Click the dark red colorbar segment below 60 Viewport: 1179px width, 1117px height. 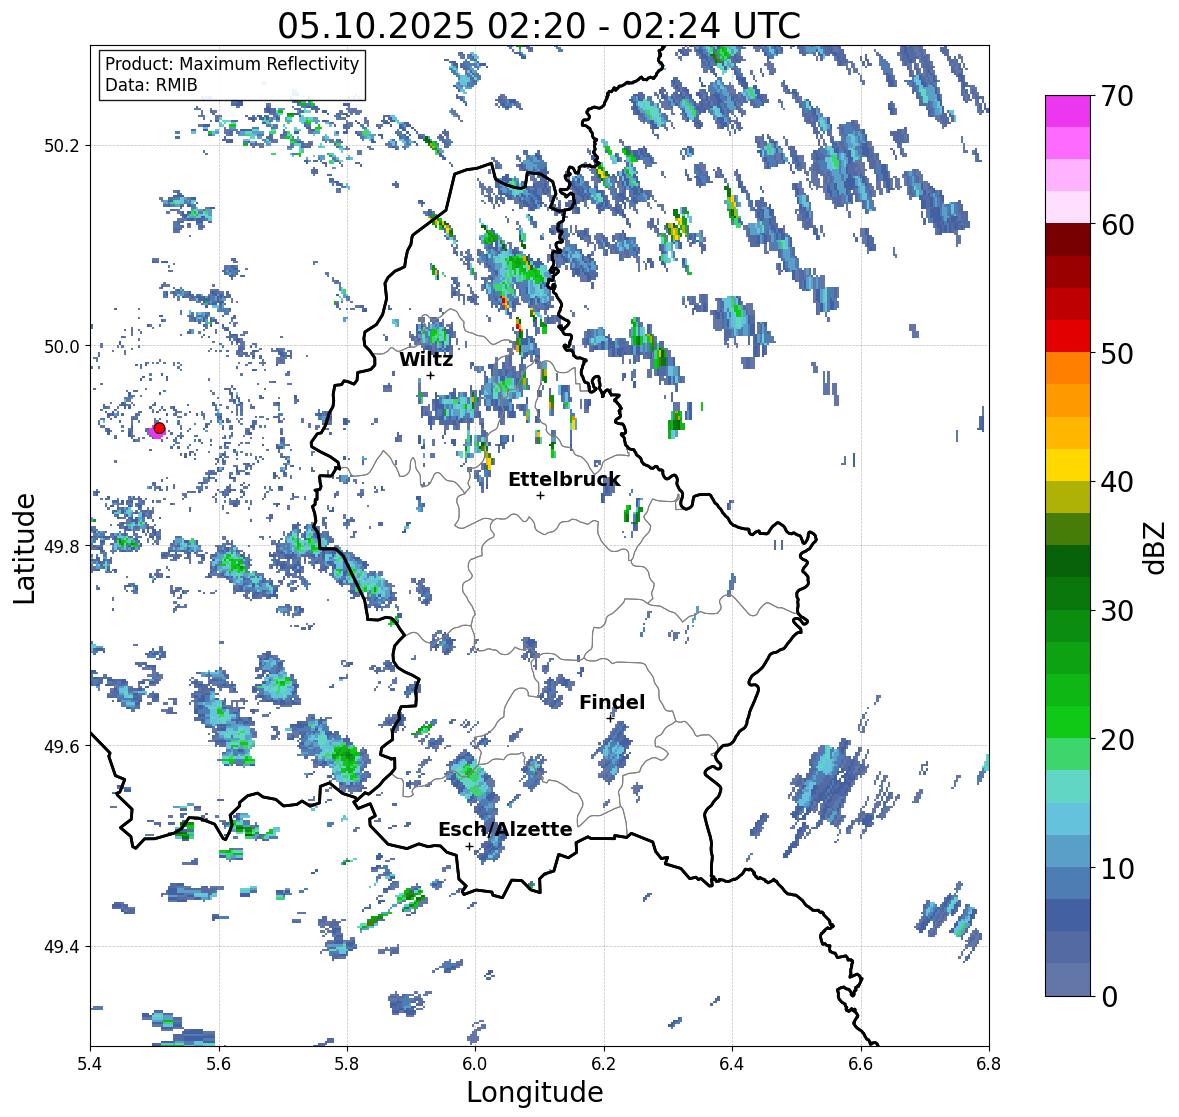click(x=1068, y=239)
